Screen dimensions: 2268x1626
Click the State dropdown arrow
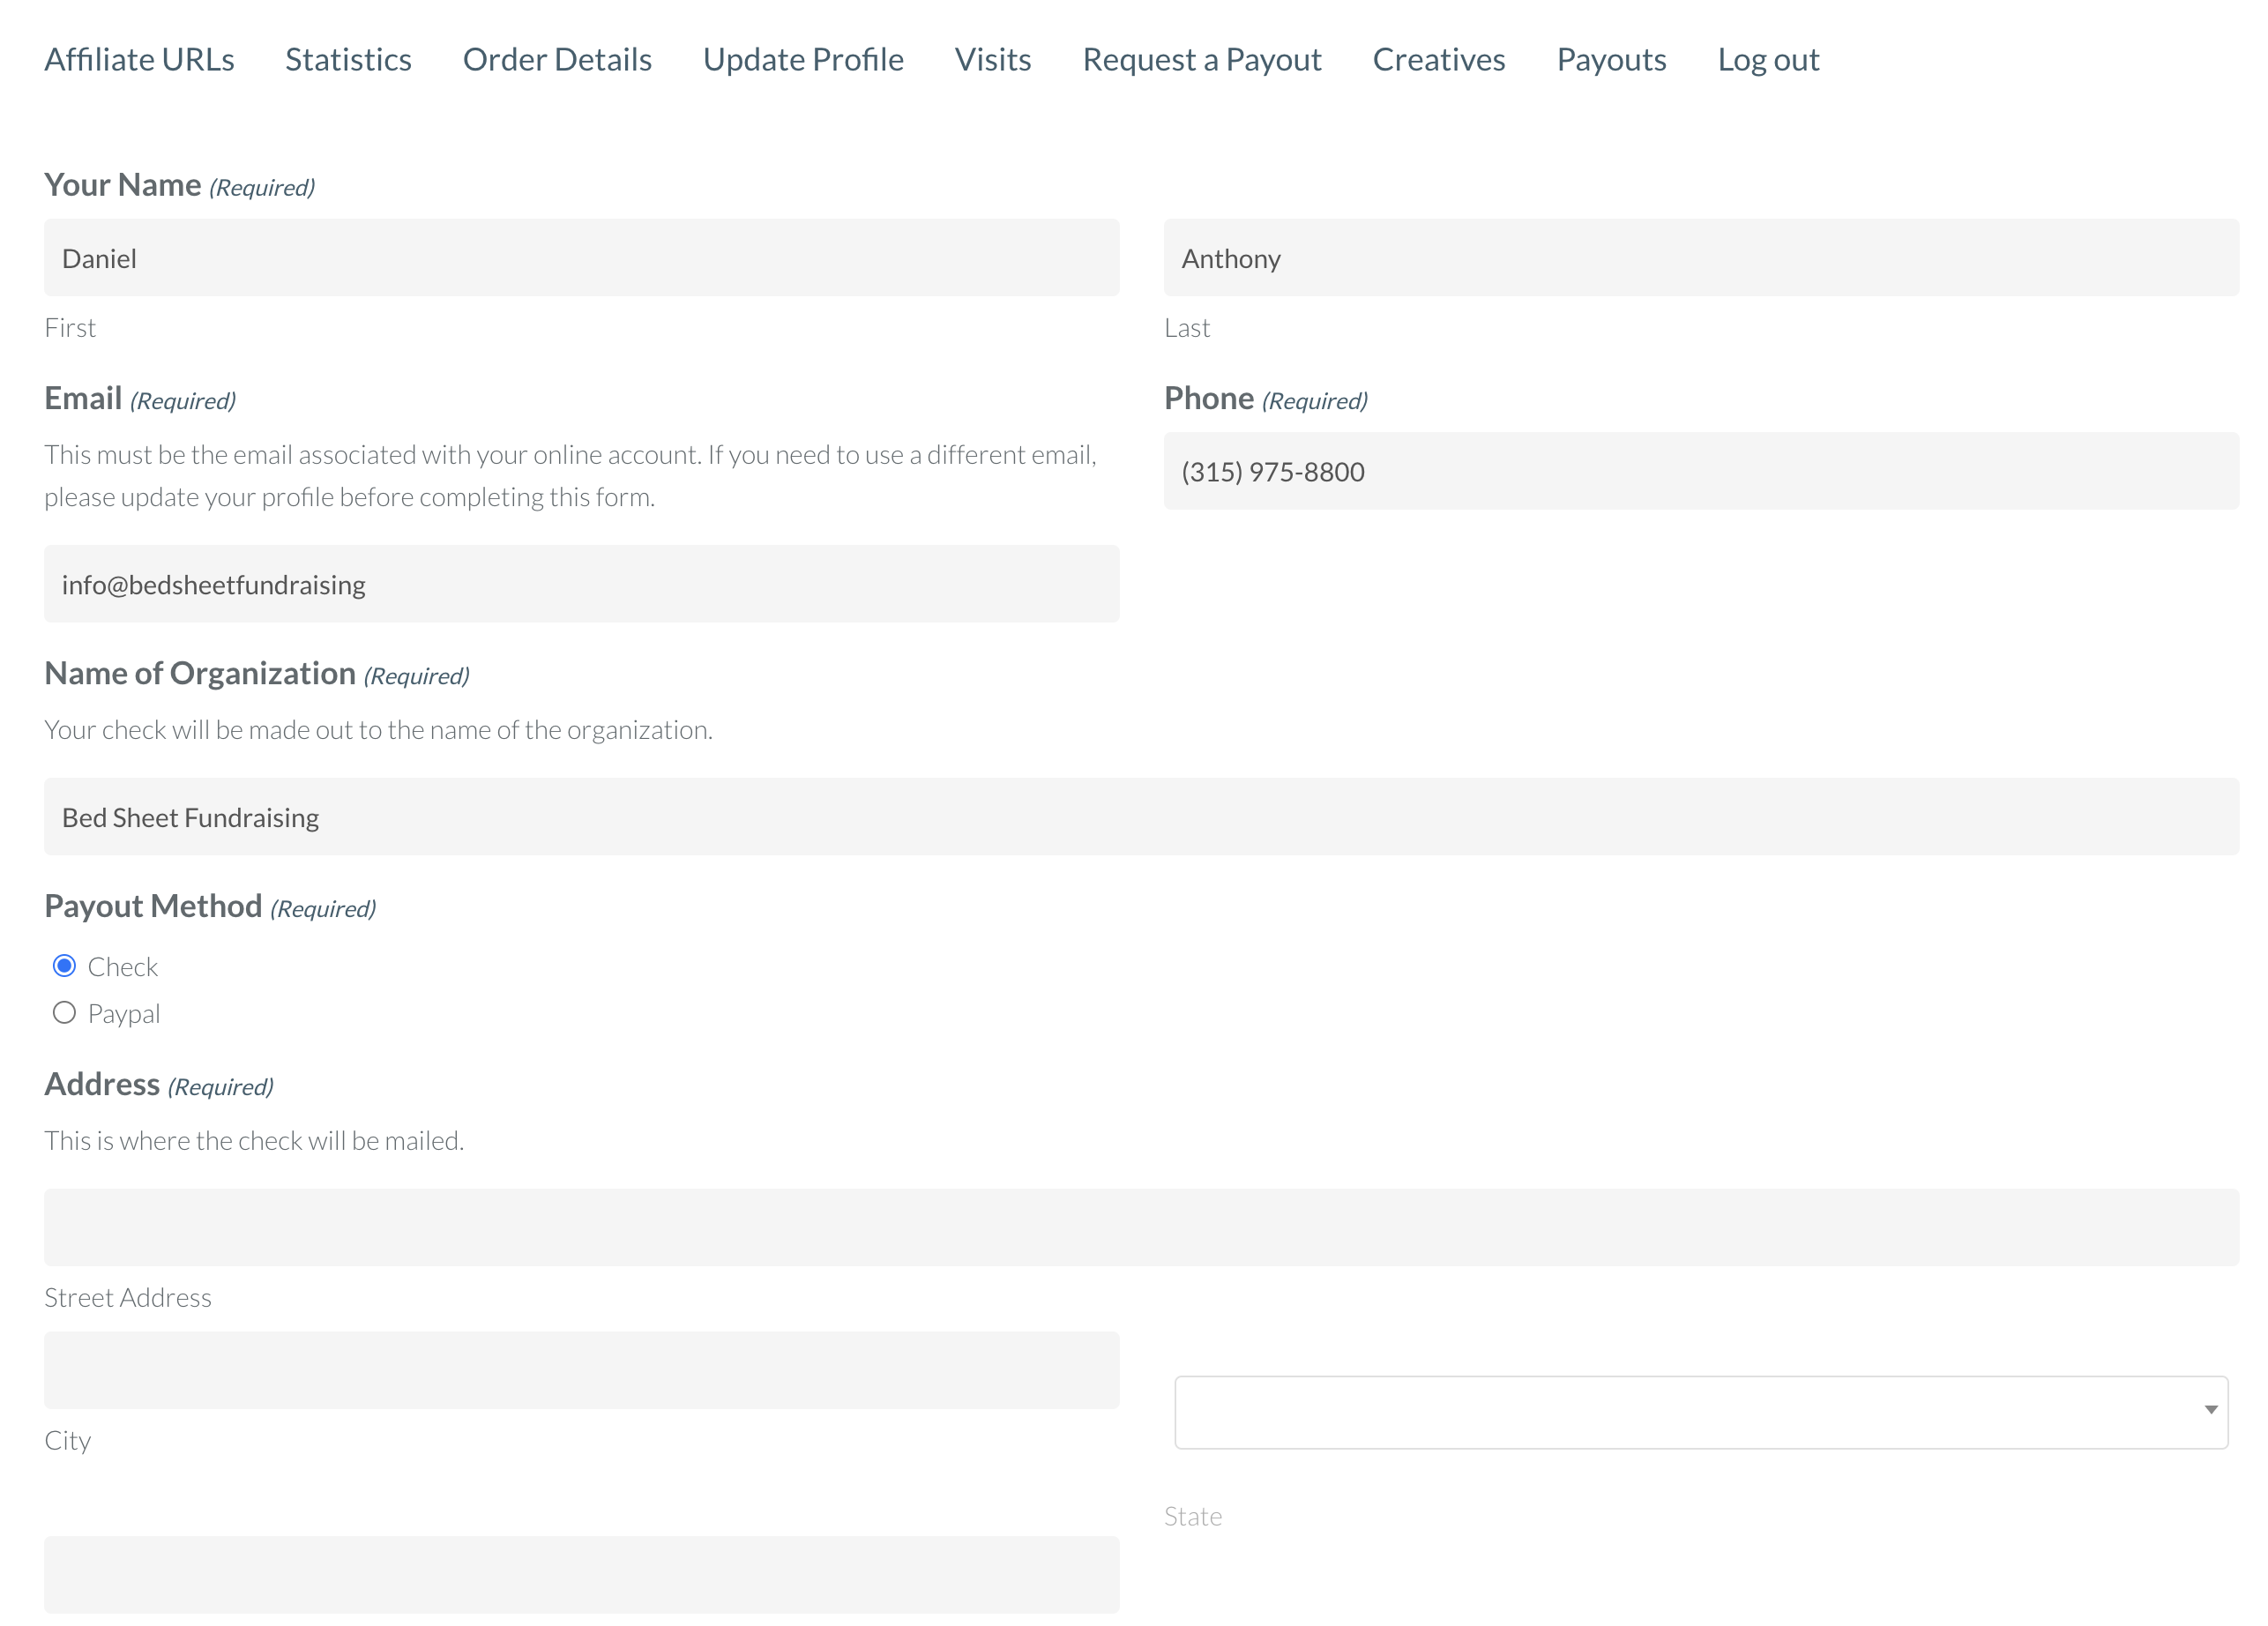coord(2210,1410)
